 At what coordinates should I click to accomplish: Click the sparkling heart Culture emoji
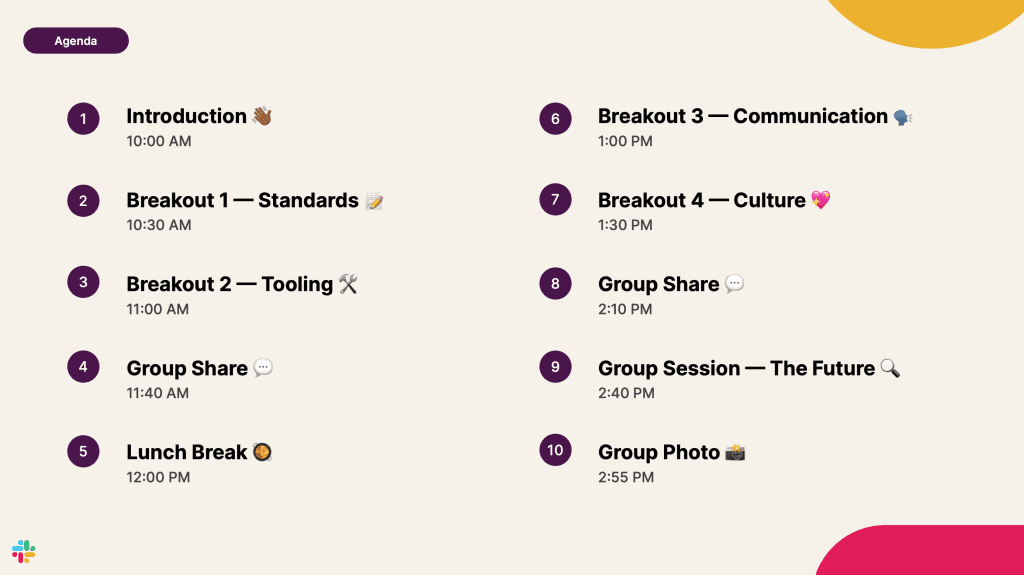821,200
